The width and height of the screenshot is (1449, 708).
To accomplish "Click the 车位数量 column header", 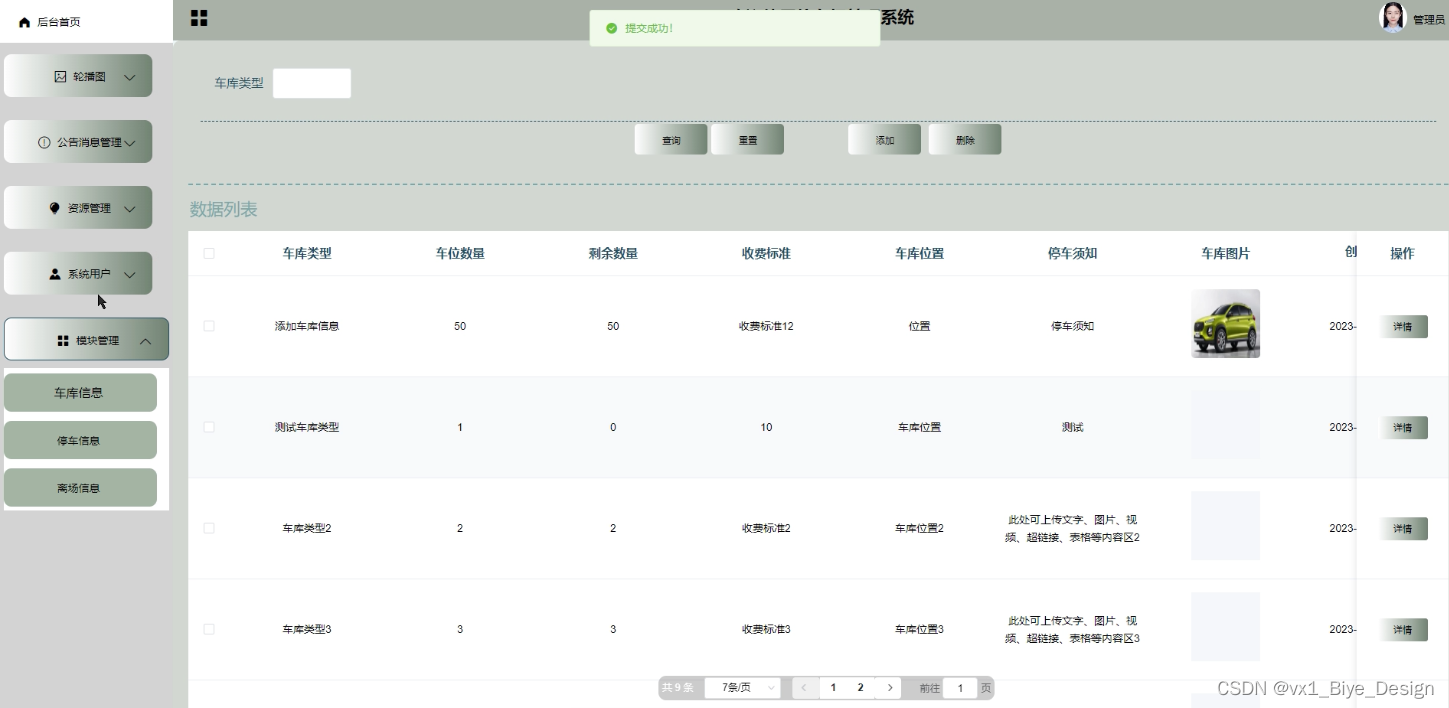I will [460, 253].
